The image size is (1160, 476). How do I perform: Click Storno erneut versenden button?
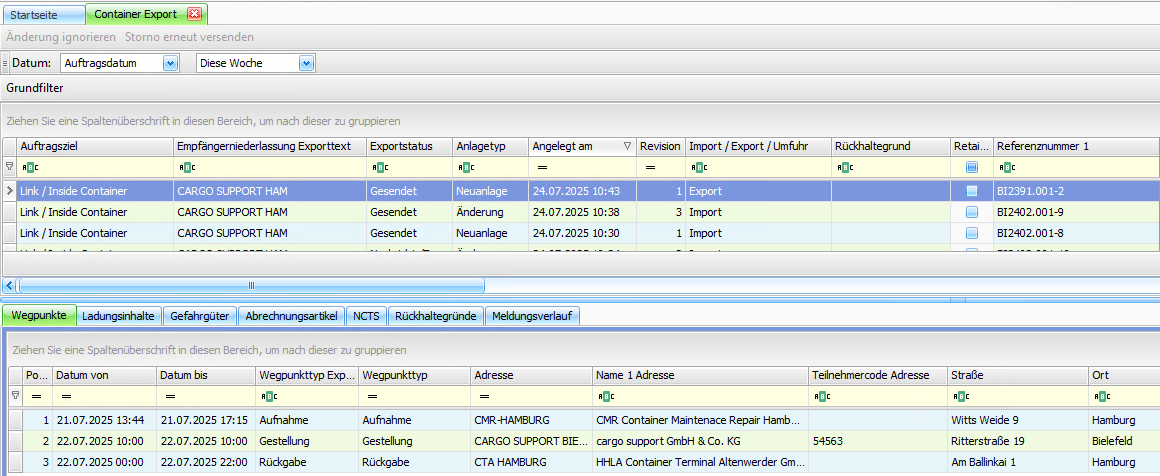click(189, 37)
